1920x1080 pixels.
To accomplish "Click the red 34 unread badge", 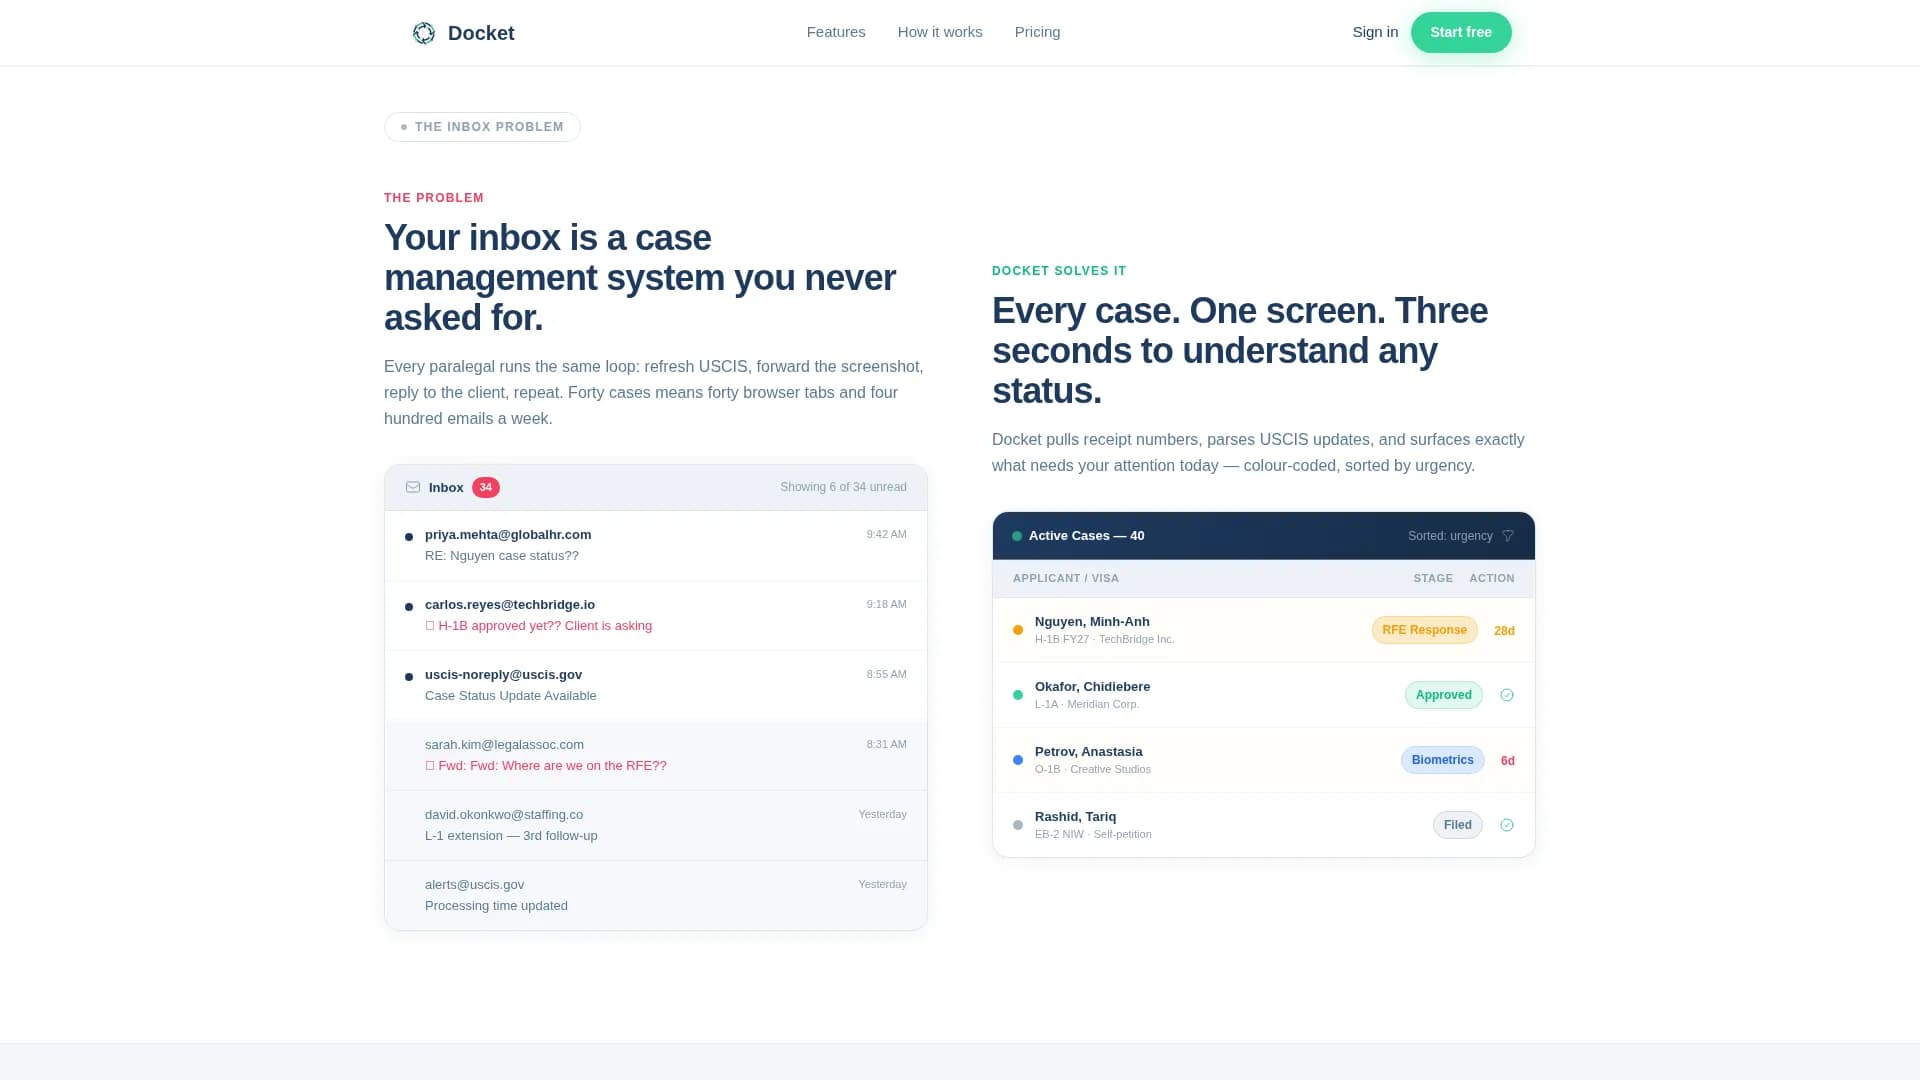I will click(486, 487).
